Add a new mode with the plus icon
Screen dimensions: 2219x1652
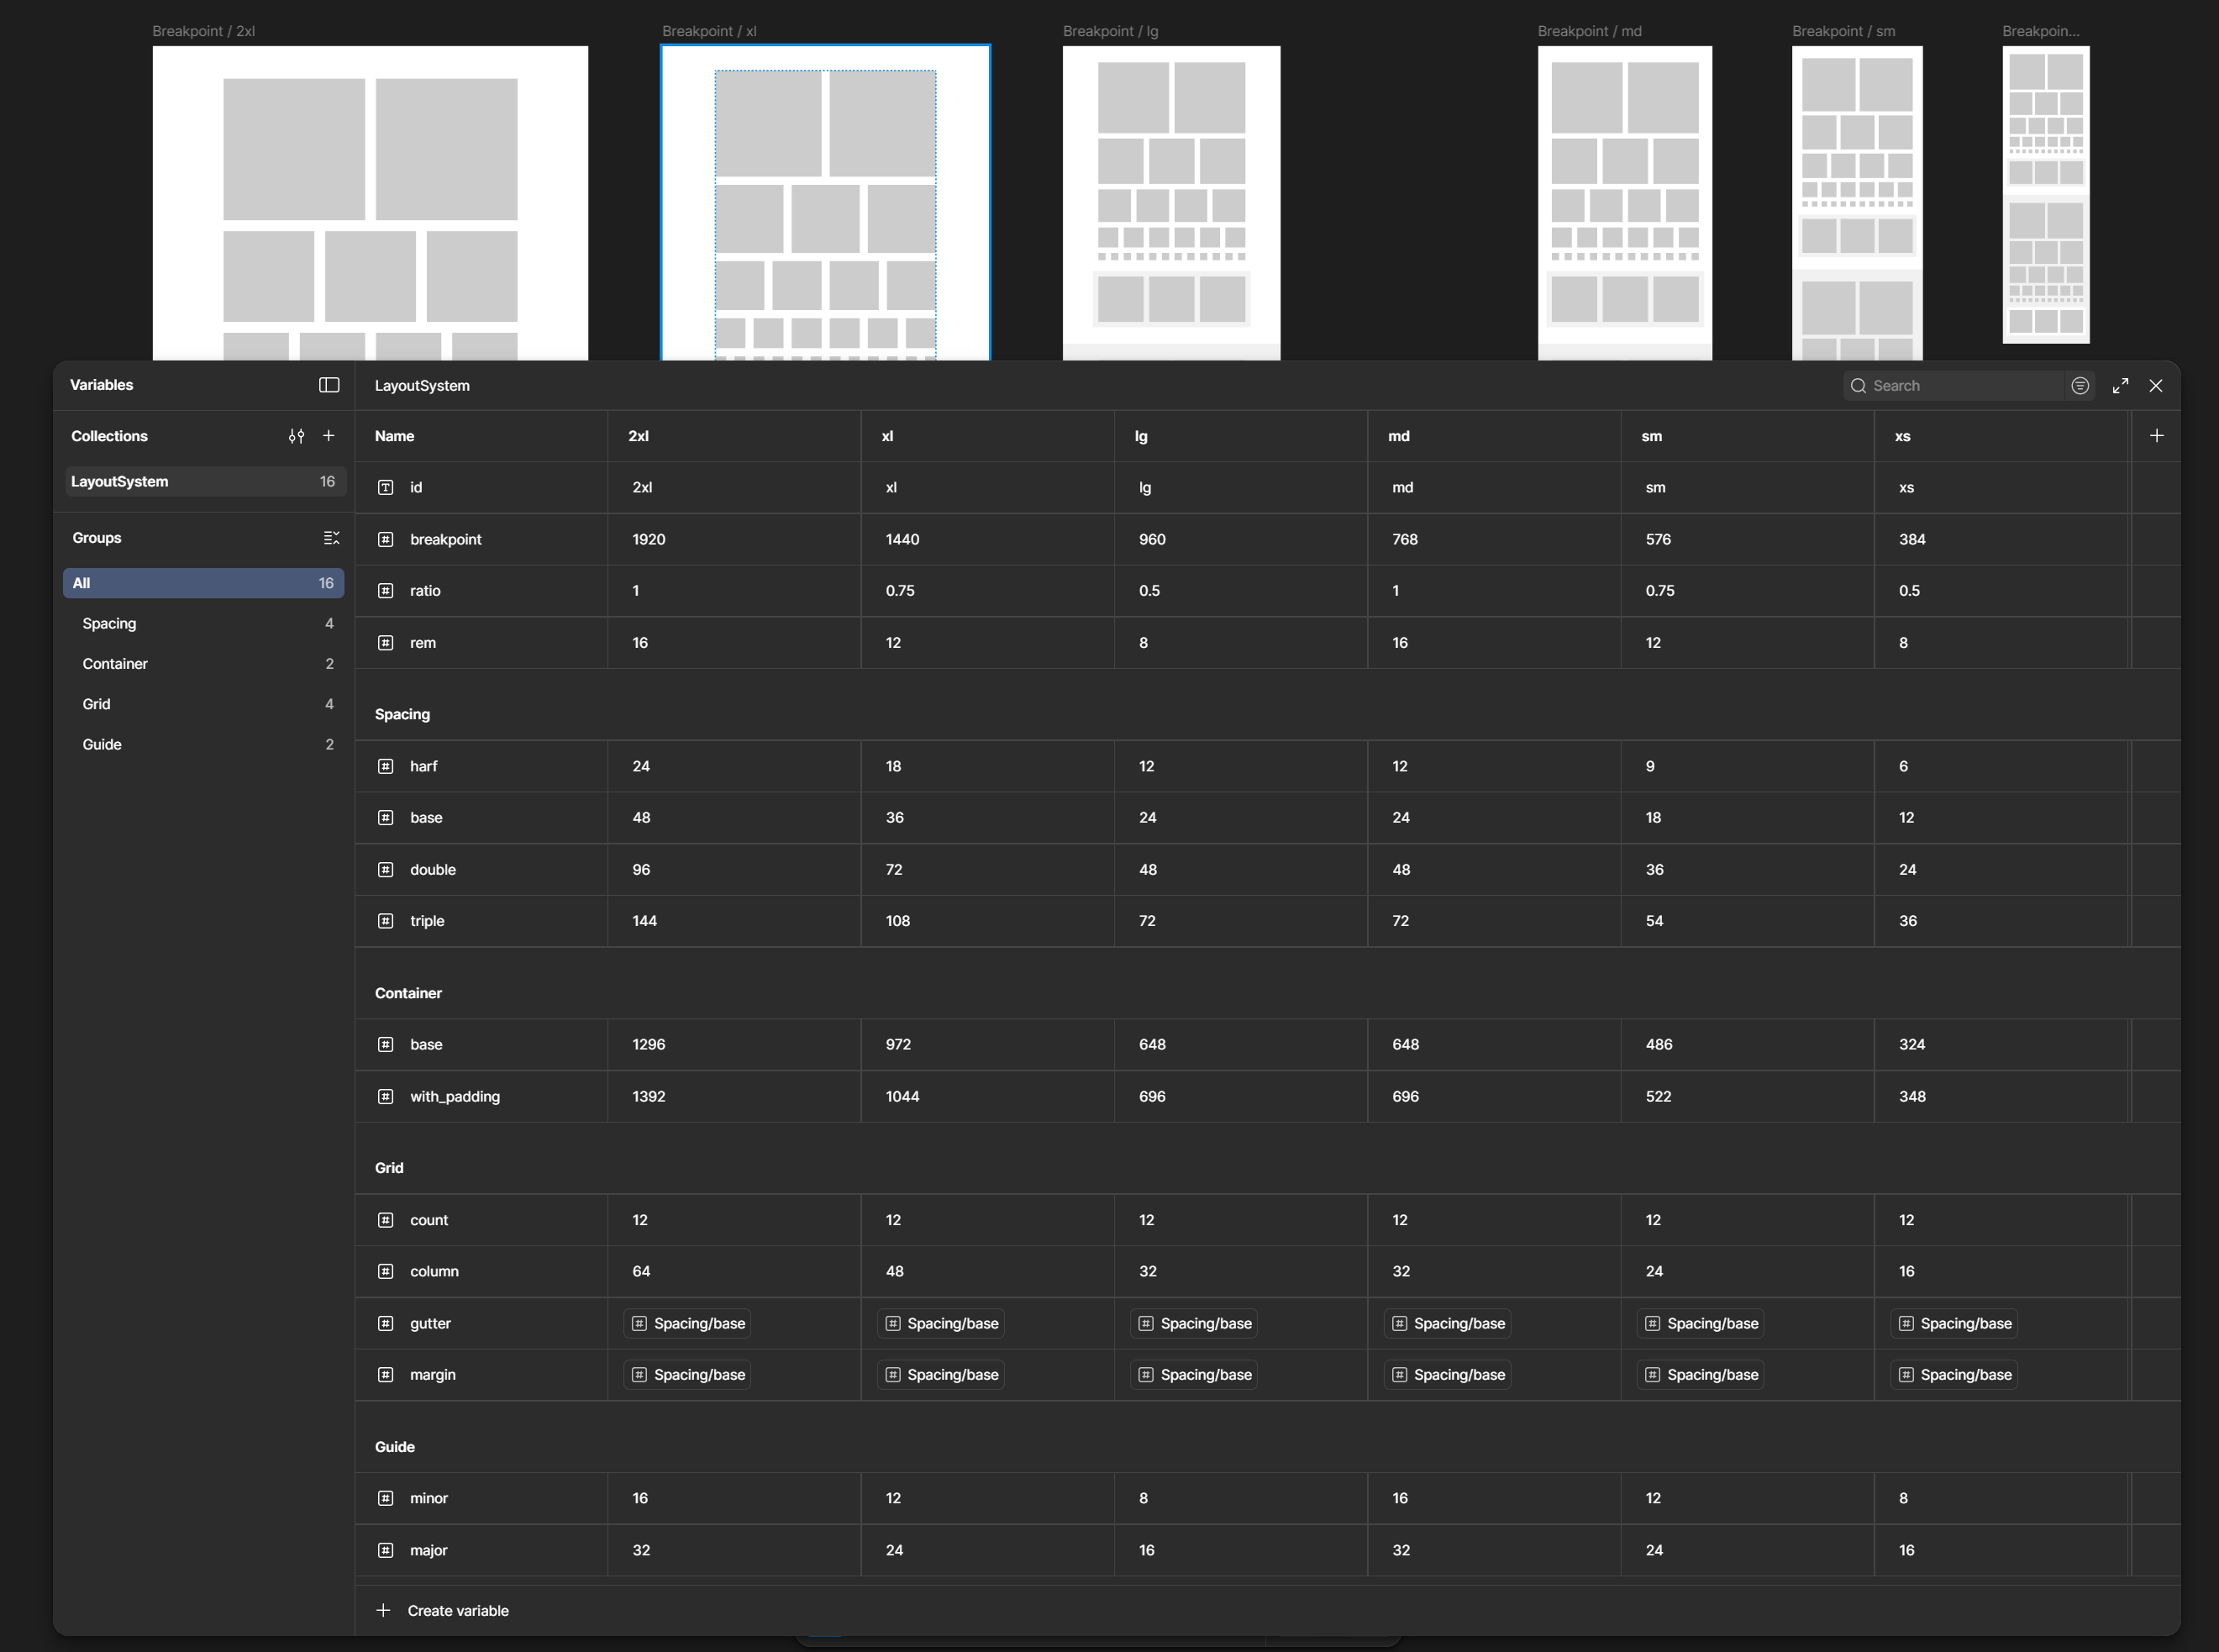(x=2157, y=435)
